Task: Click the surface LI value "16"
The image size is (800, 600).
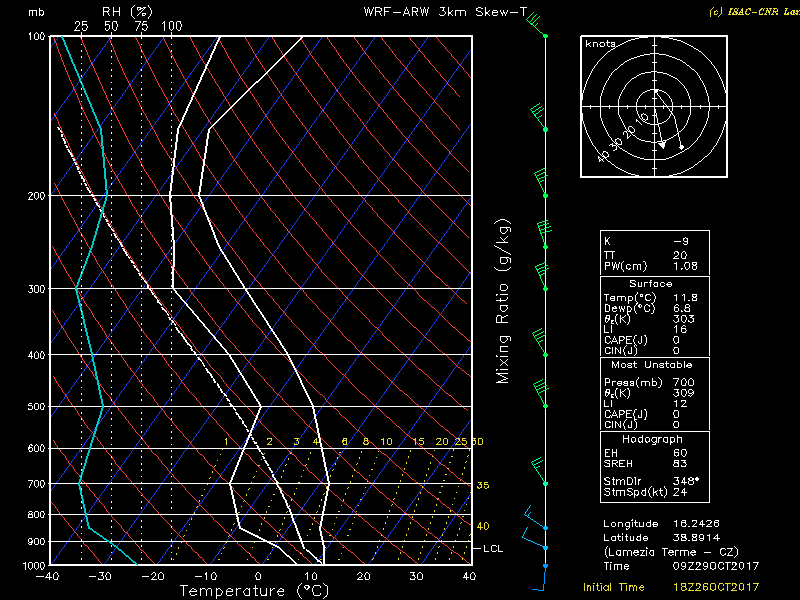Action: tap(680, 330)
